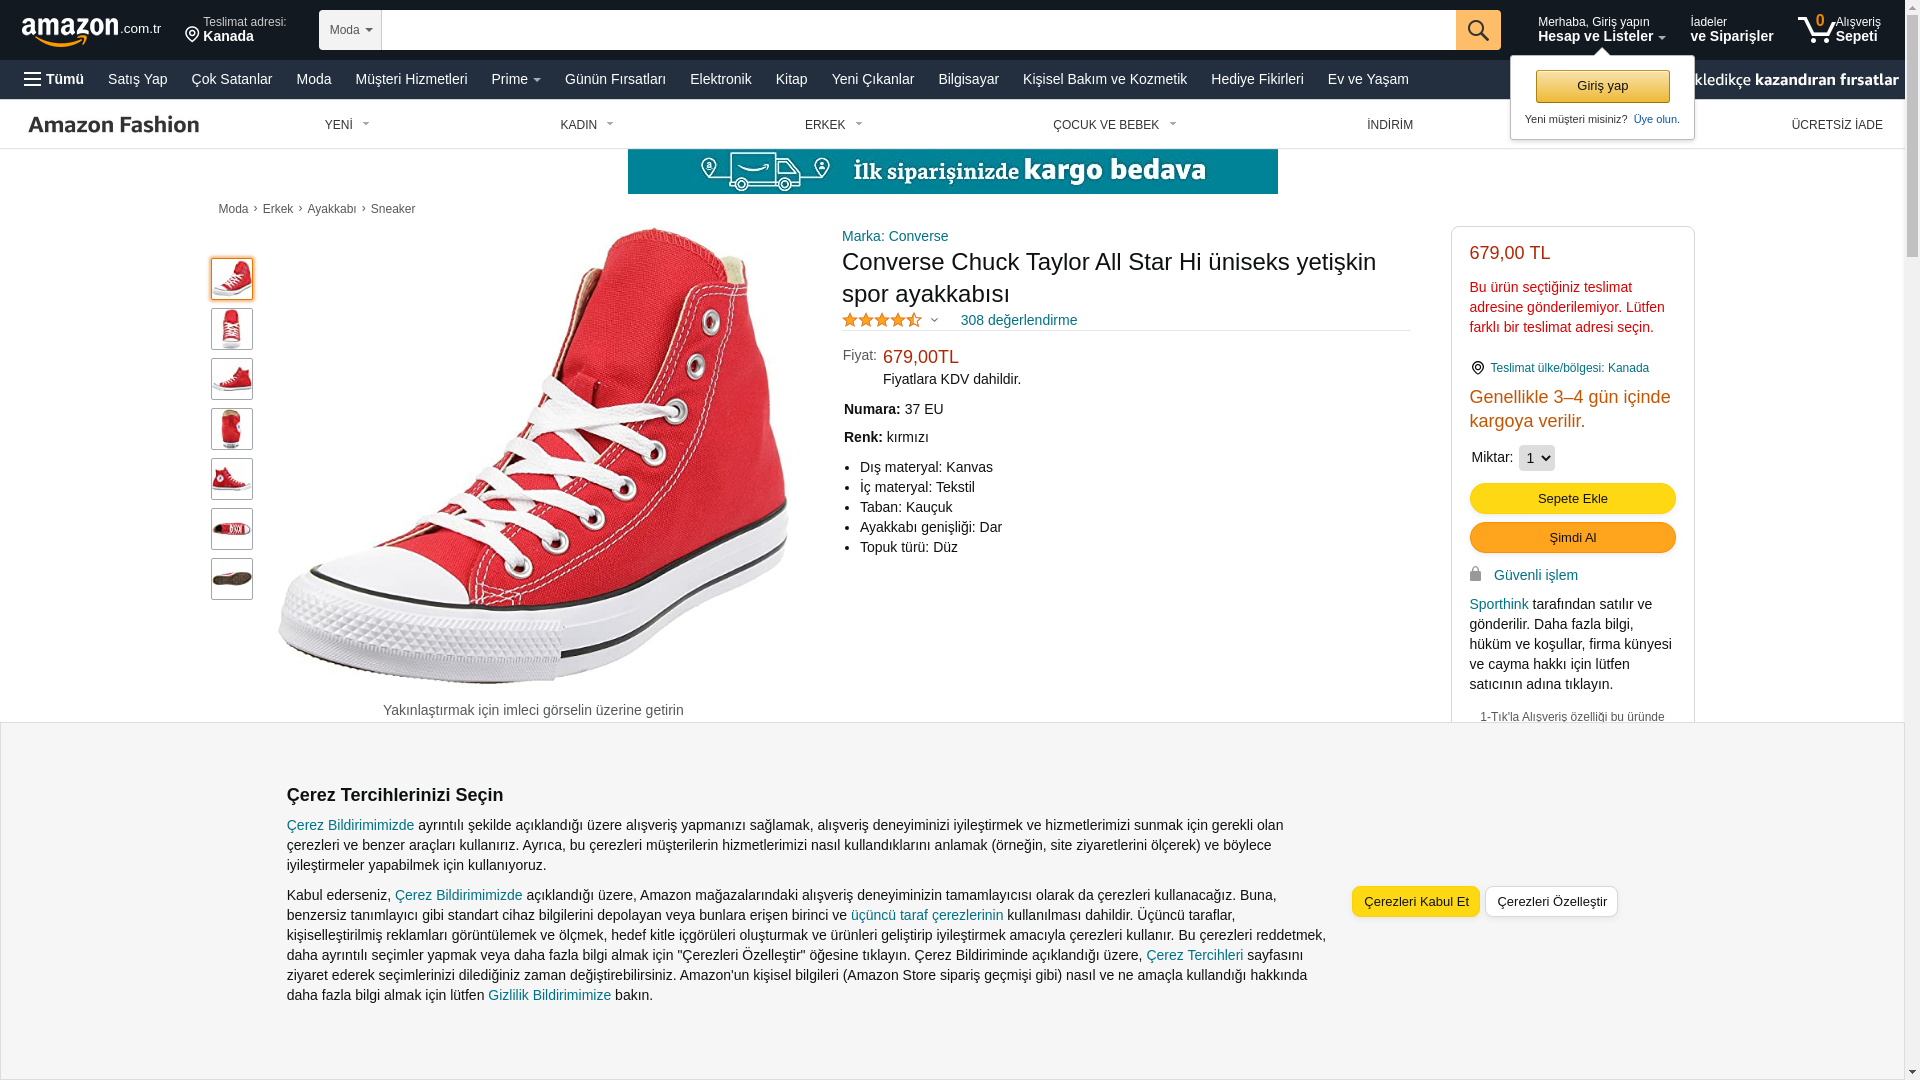Click the magnifying glass search button
Image resolution: width=1920 pixels, height=1080 pixels.
(1477, 30)
